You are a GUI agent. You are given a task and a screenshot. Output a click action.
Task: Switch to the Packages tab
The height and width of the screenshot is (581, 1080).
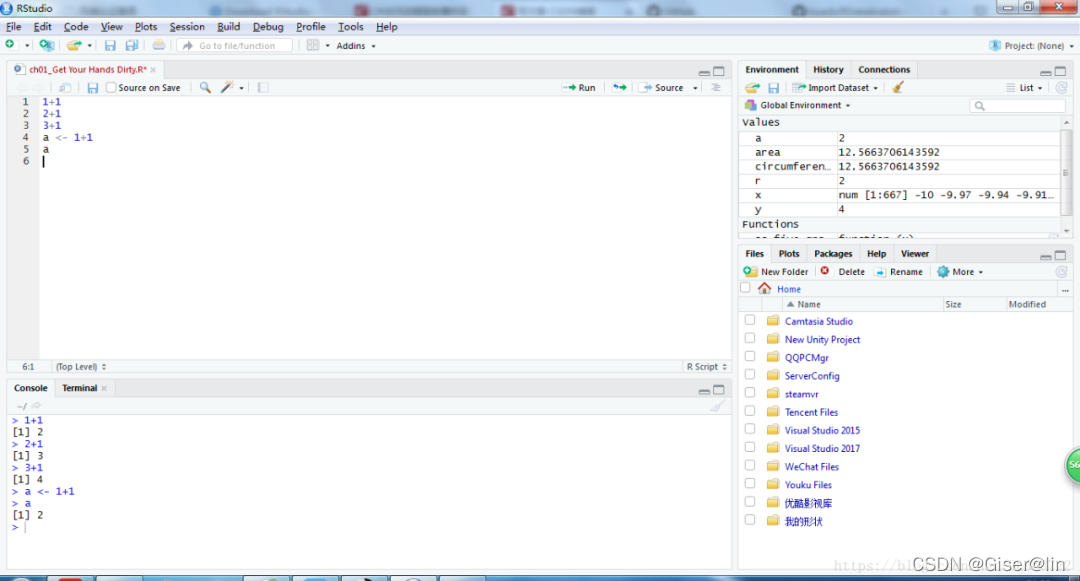tap(833, 254)
